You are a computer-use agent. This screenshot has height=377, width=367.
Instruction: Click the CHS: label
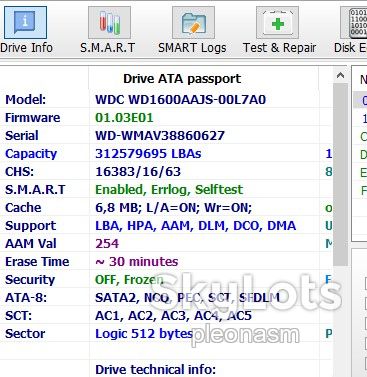point(19,172)
